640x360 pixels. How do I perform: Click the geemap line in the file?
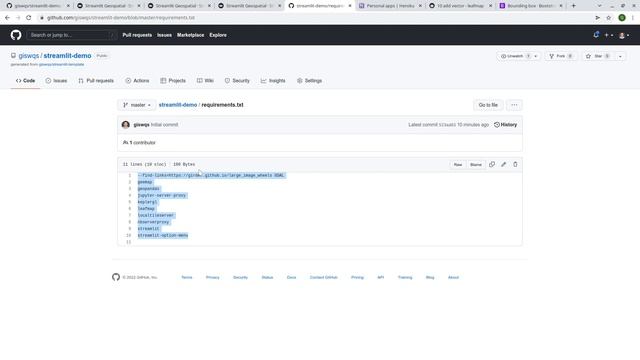coord(145,182)
